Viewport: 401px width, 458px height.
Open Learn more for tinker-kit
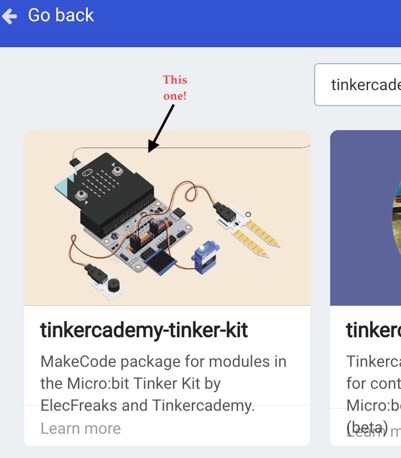pos(80,428)
